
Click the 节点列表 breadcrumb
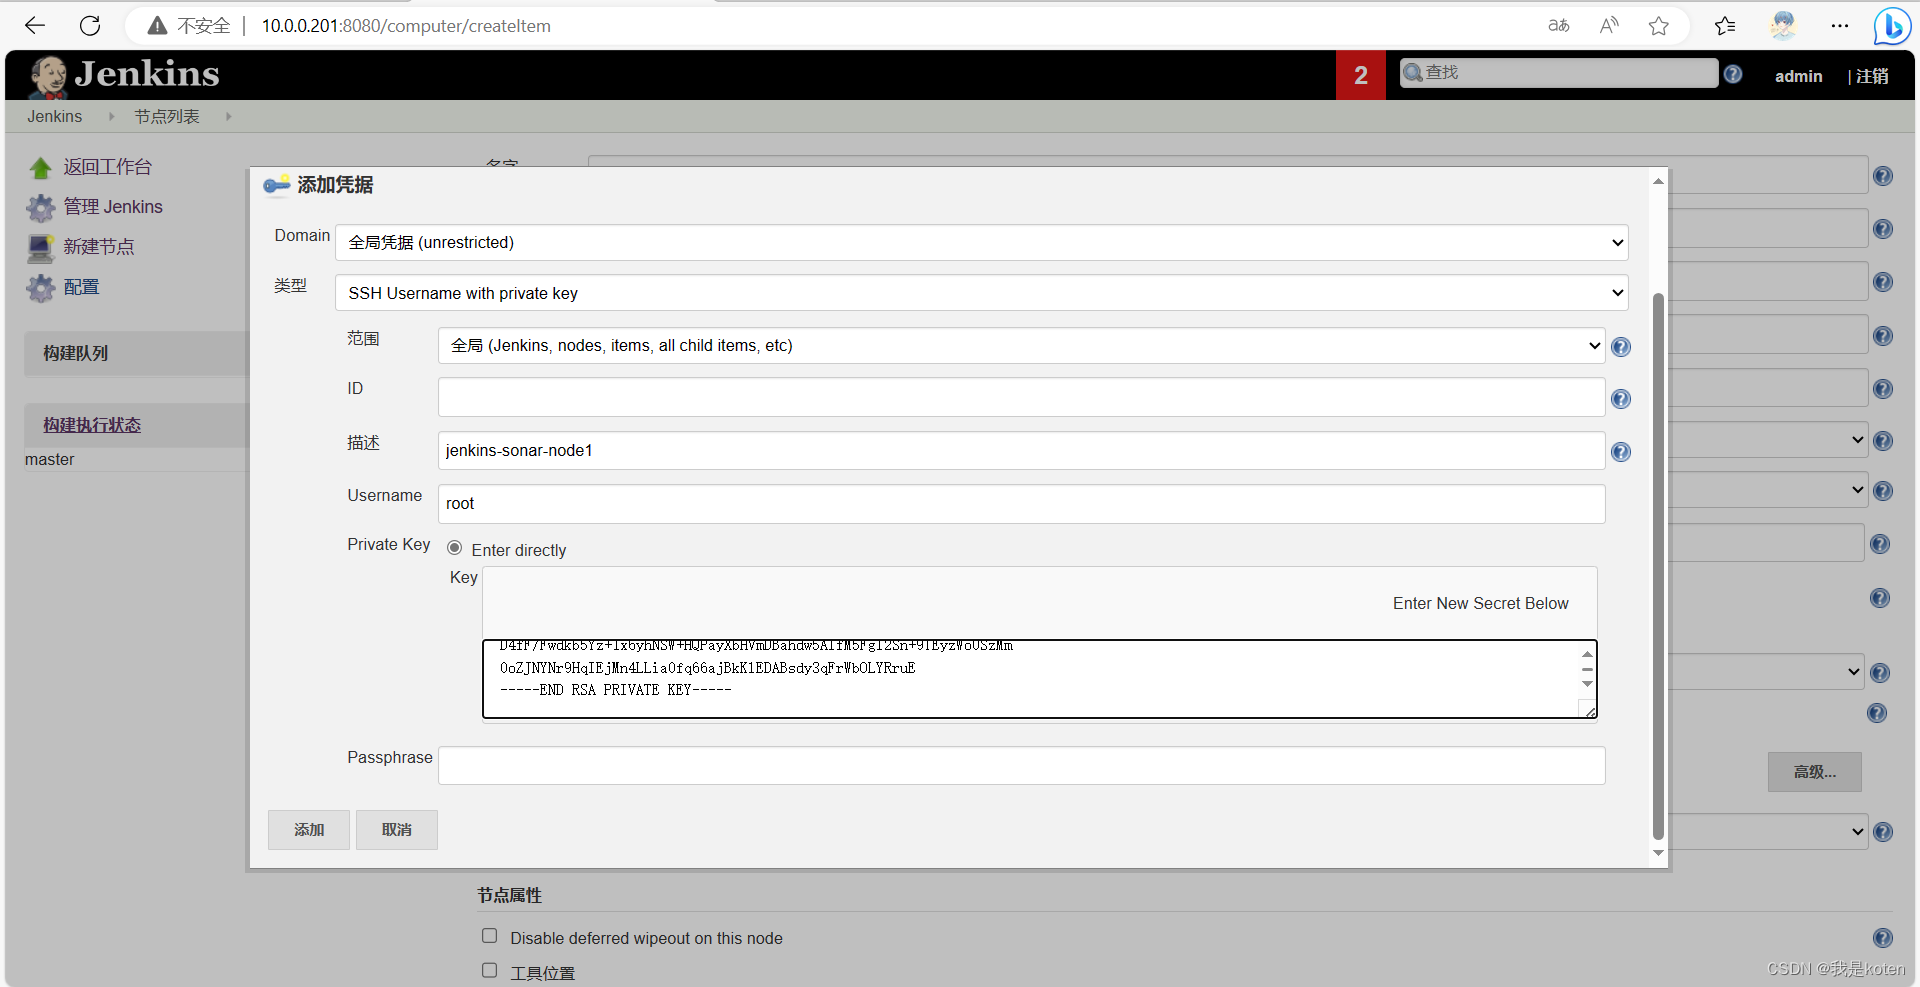(167, 117)
